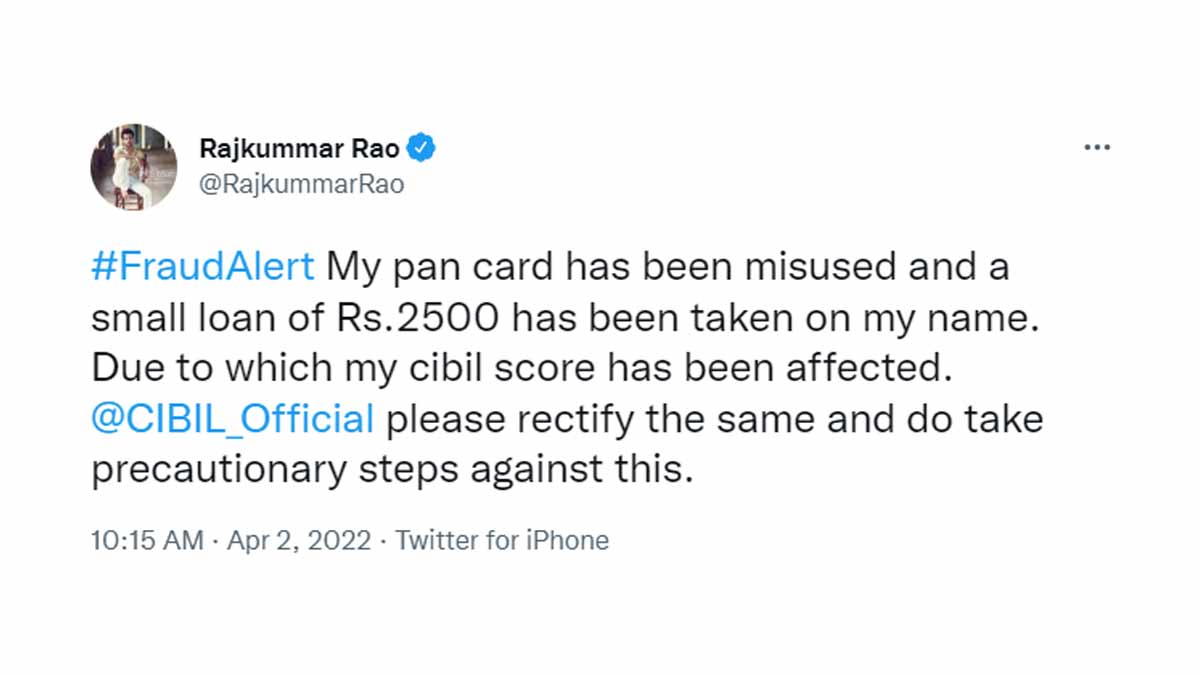Click the @CIBIL_Official mention
This screenshot has height=675, width=1200.
(x=231, y=418)
